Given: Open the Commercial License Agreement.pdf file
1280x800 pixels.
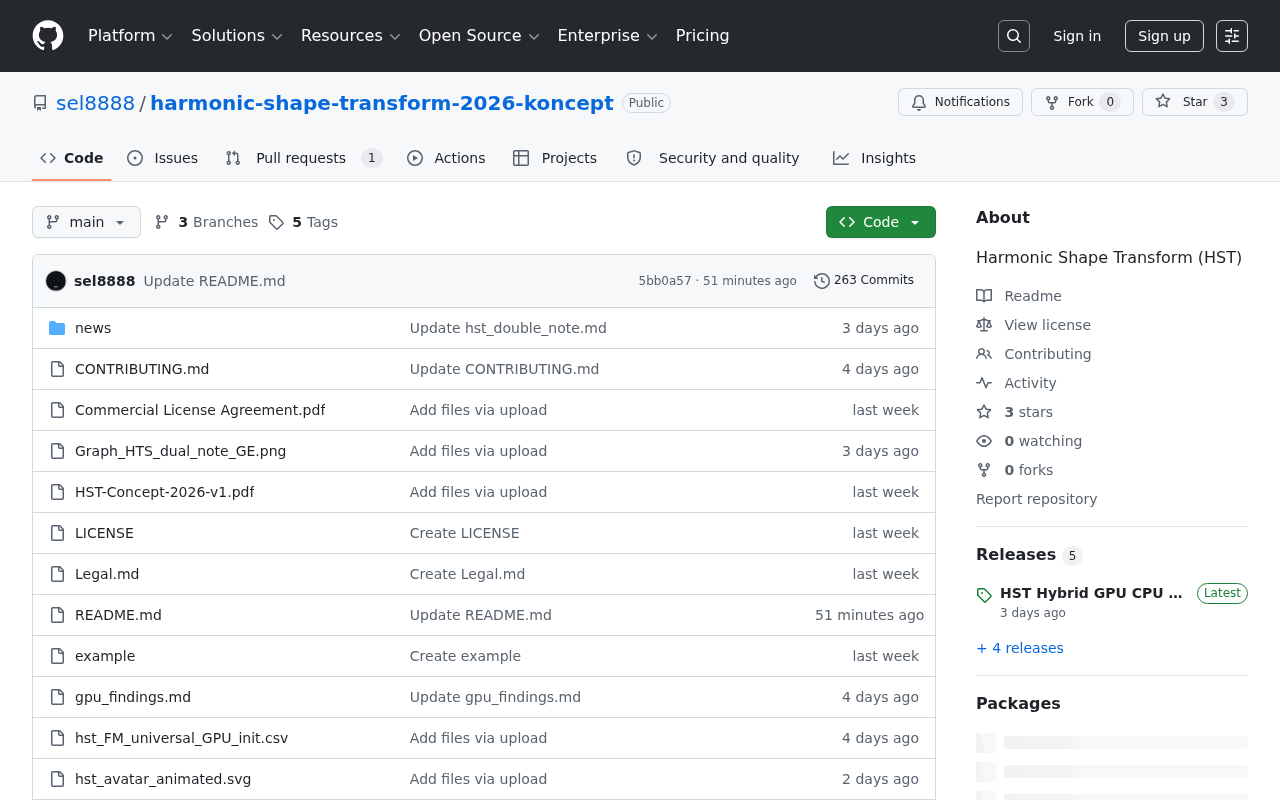Looking at the screenshot, I should click(200, 410).
